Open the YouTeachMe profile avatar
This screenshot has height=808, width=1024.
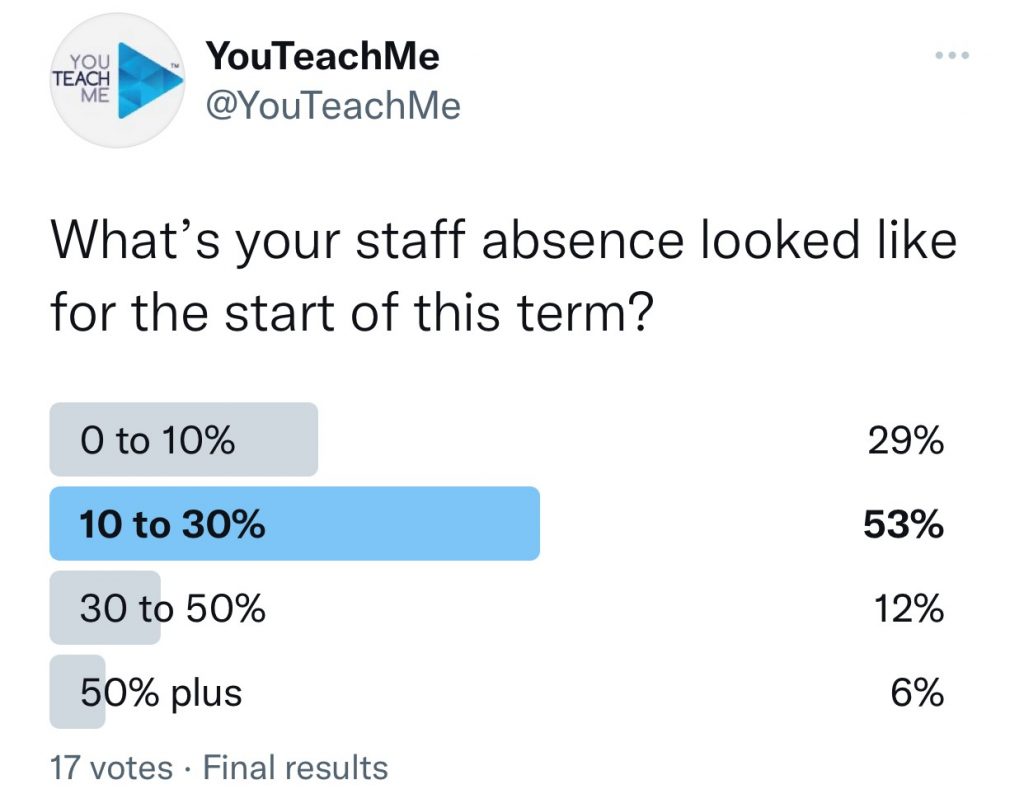point(118,80)
